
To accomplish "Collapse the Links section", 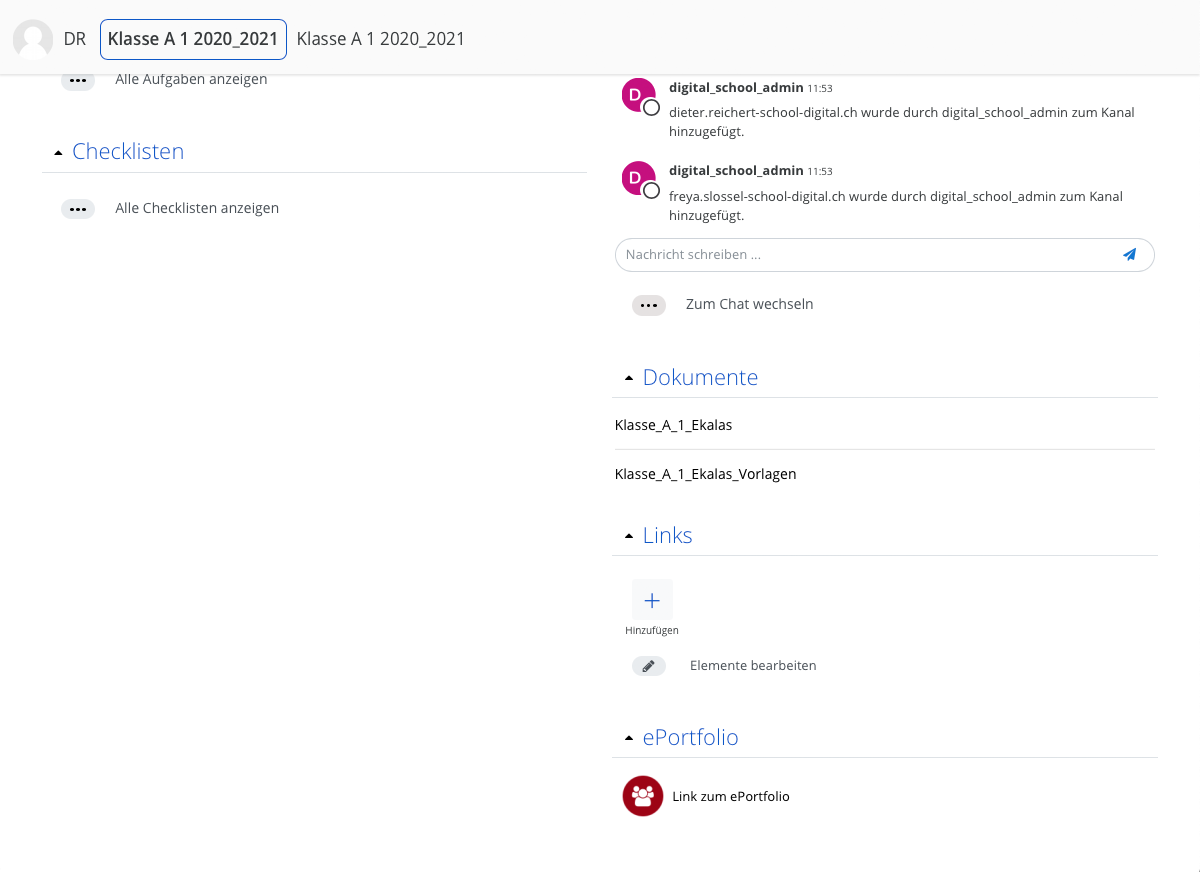I will tap(629, 537).
